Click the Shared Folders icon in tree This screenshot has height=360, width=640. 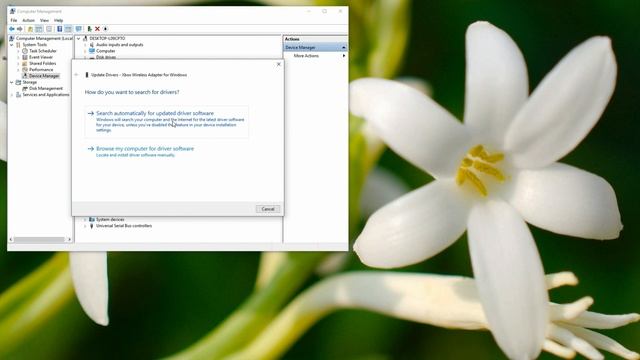pyautogui.click(x=25, y=63)
